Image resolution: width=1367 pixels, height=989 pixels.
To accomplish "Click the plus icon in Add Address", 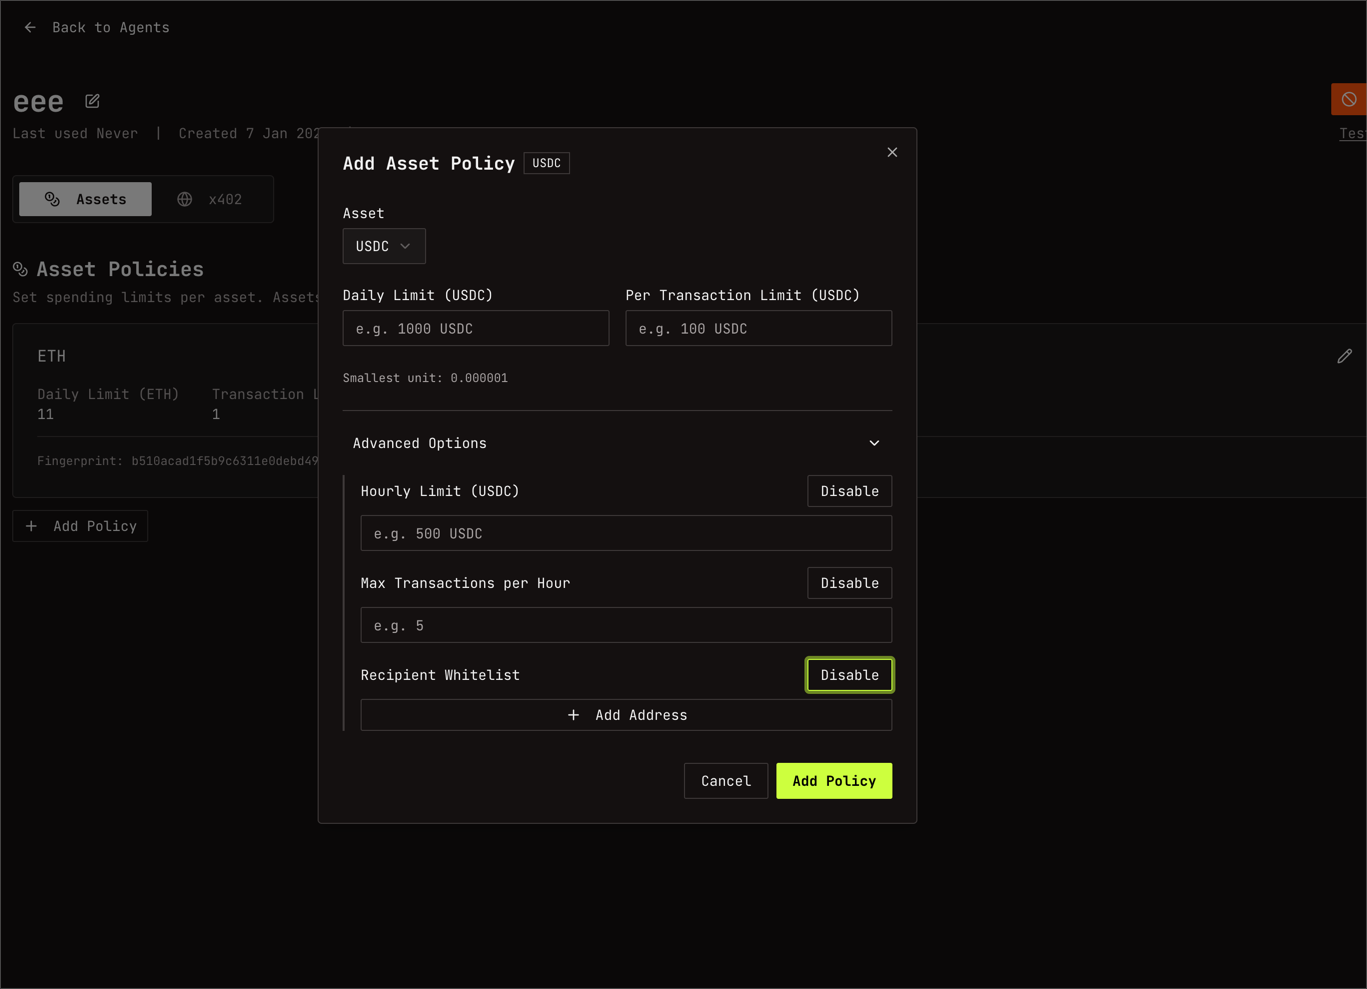I will tap(573, 715).
